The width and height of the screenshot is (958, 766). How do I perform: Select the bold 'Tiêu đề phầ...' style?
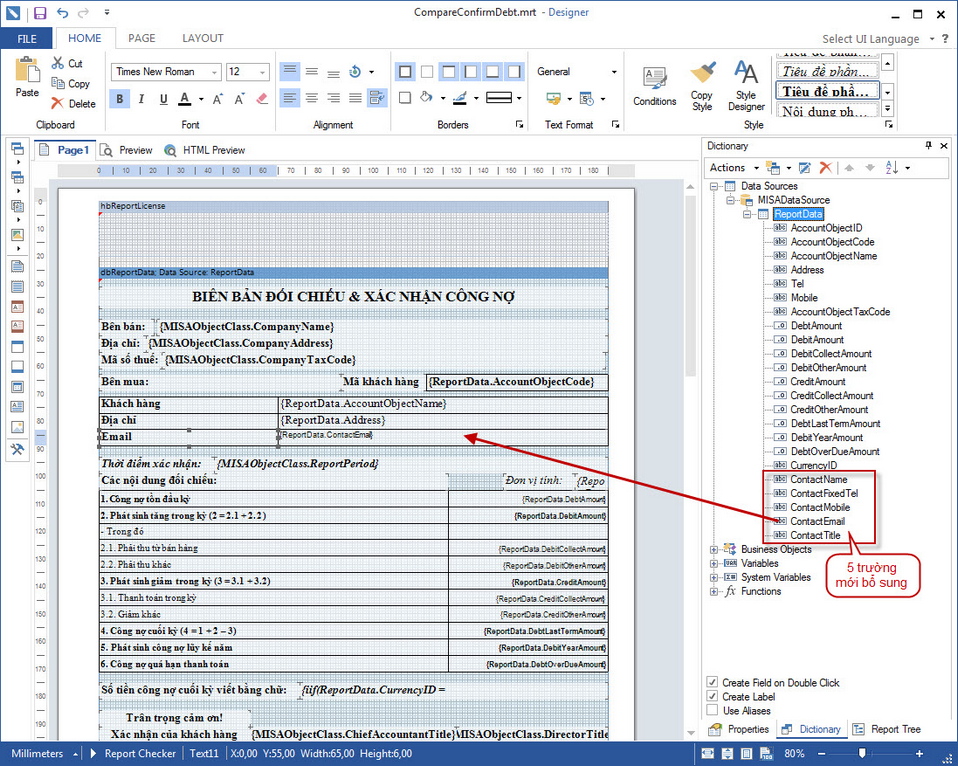[827, 91]
